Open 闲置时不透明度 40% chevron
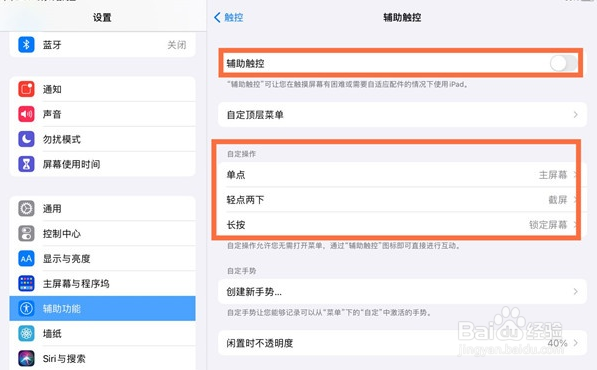The height and width of the screenshot is (370, 597). tap(575, 343)
